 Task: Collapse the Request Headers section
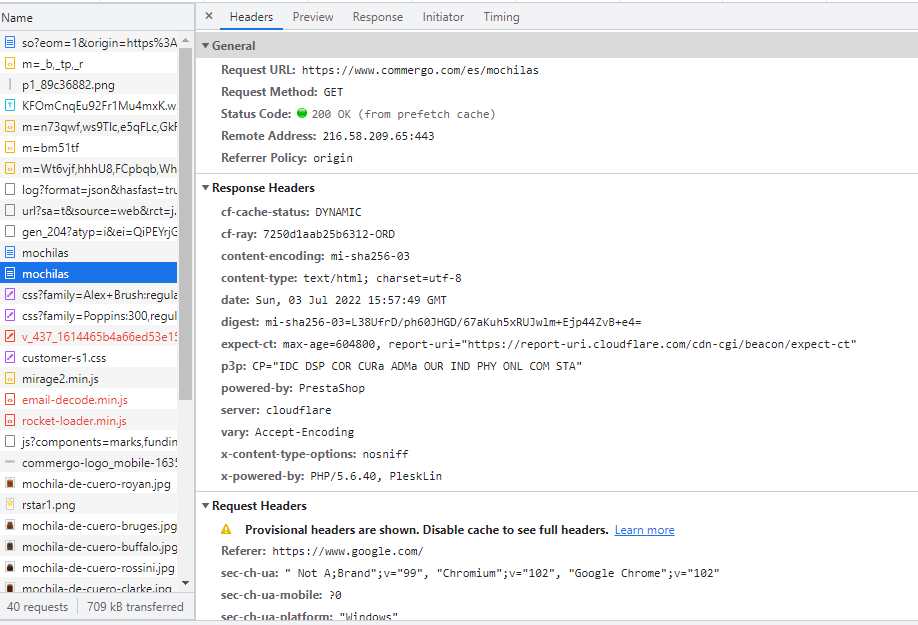tap(205, 506)
